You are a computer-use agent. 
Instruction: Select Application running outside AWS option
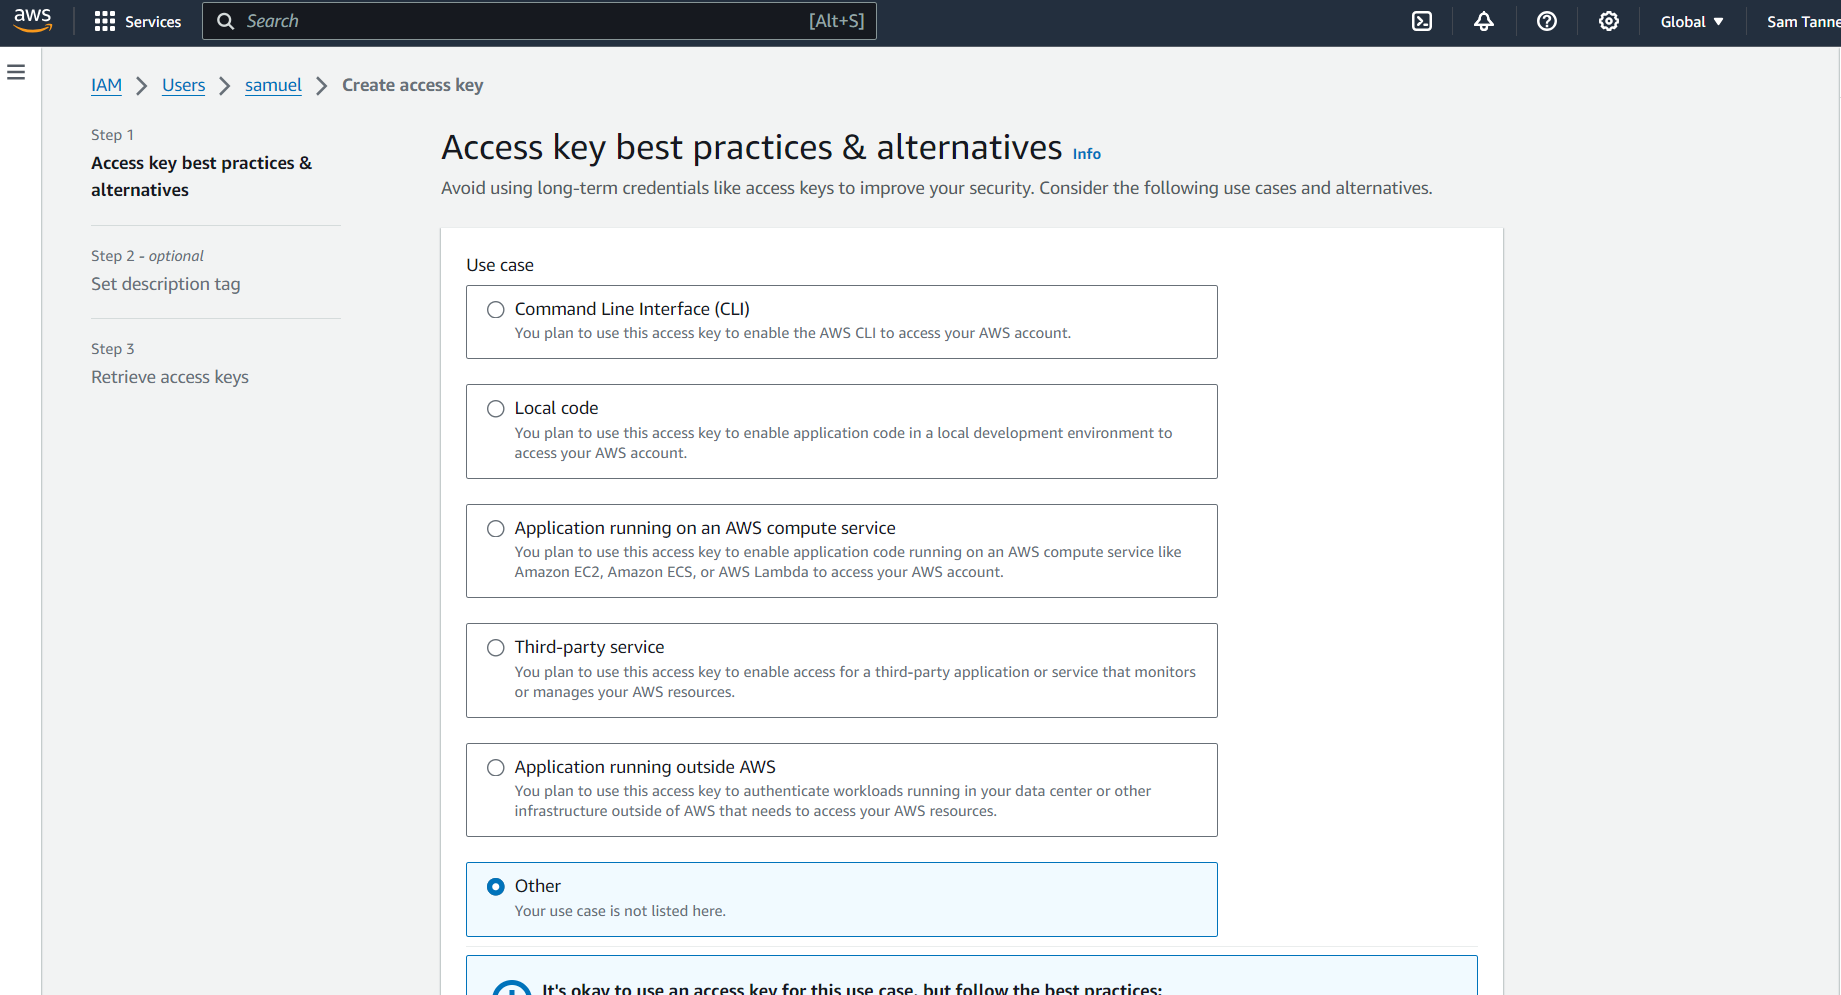496,768
